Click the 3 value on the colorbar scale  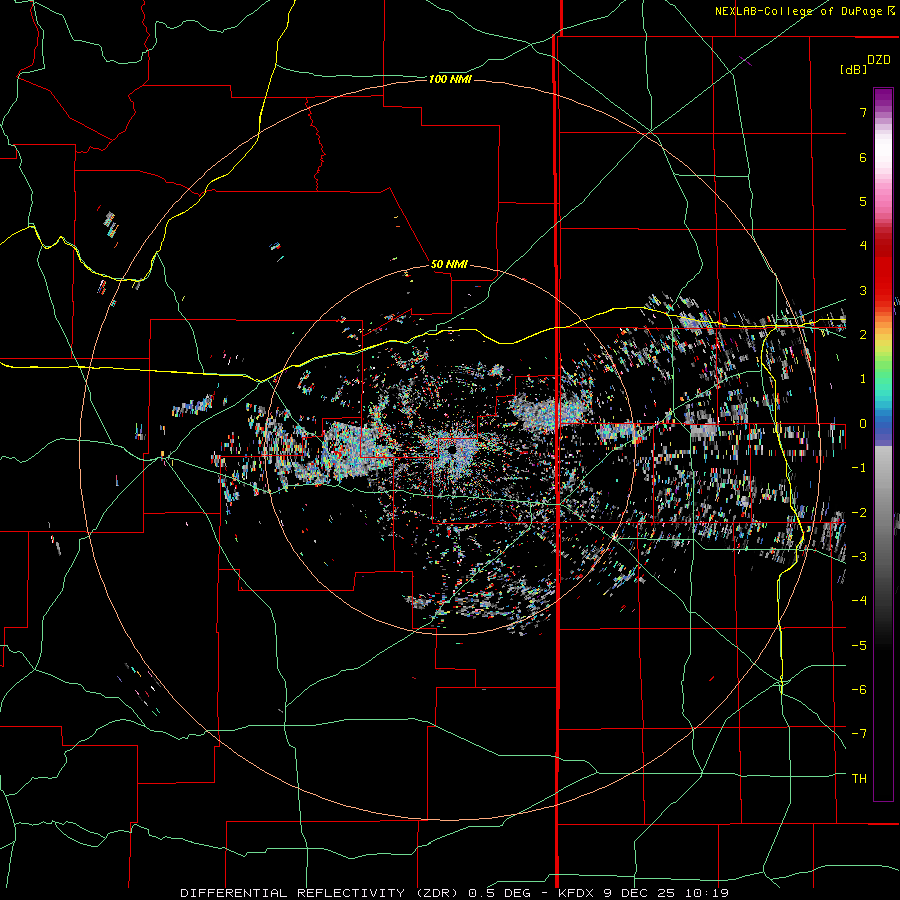863,290
